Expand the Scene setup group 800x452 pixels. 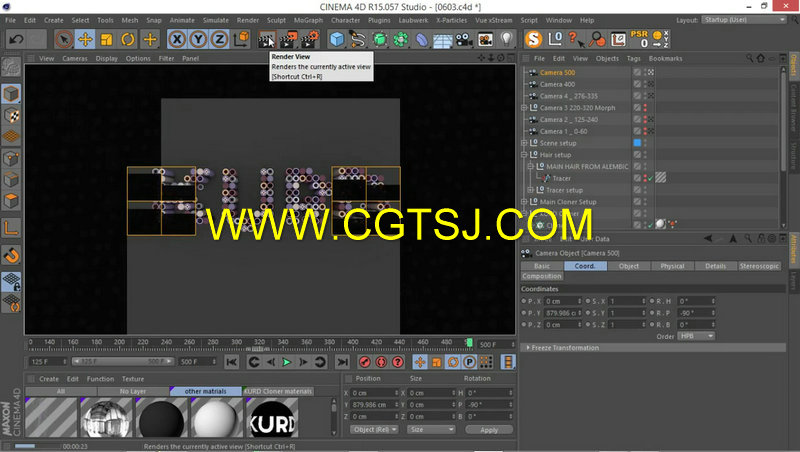[524, 143]
